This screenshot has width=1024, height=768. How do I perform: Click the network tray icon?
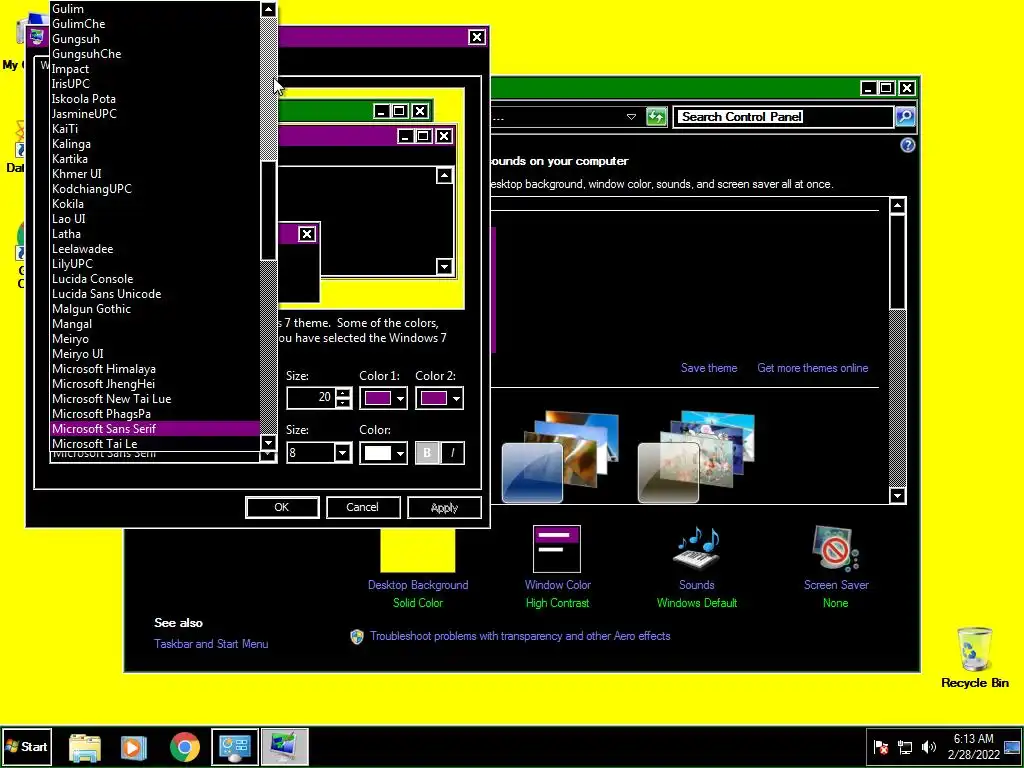(905, 746)
